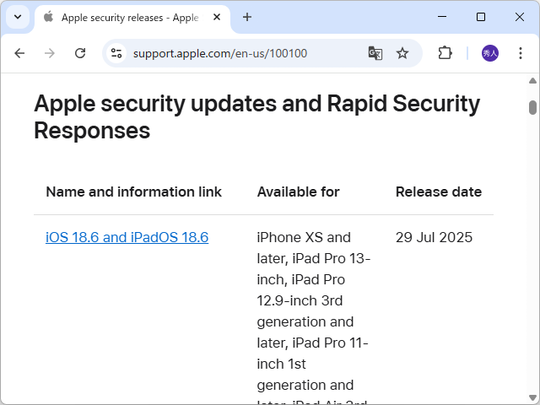Bookmark this page with the star icon
Viewport: 540px width, 405px height.
click(x=402, y=53)
